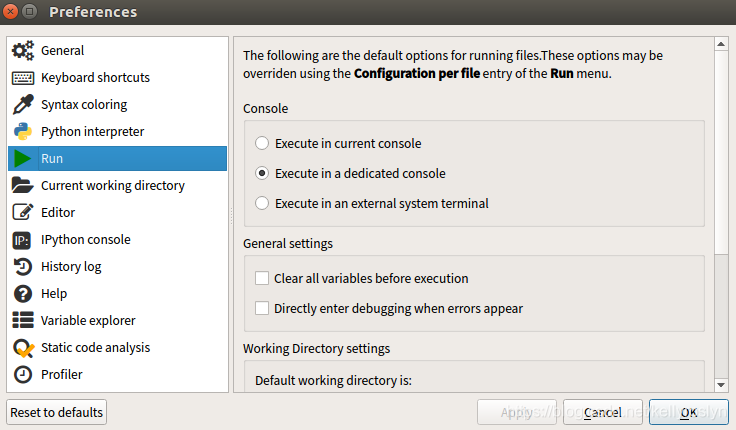736x430 pixels.
Task: Select the Editor pencil icon
Action: click(22, 213)
